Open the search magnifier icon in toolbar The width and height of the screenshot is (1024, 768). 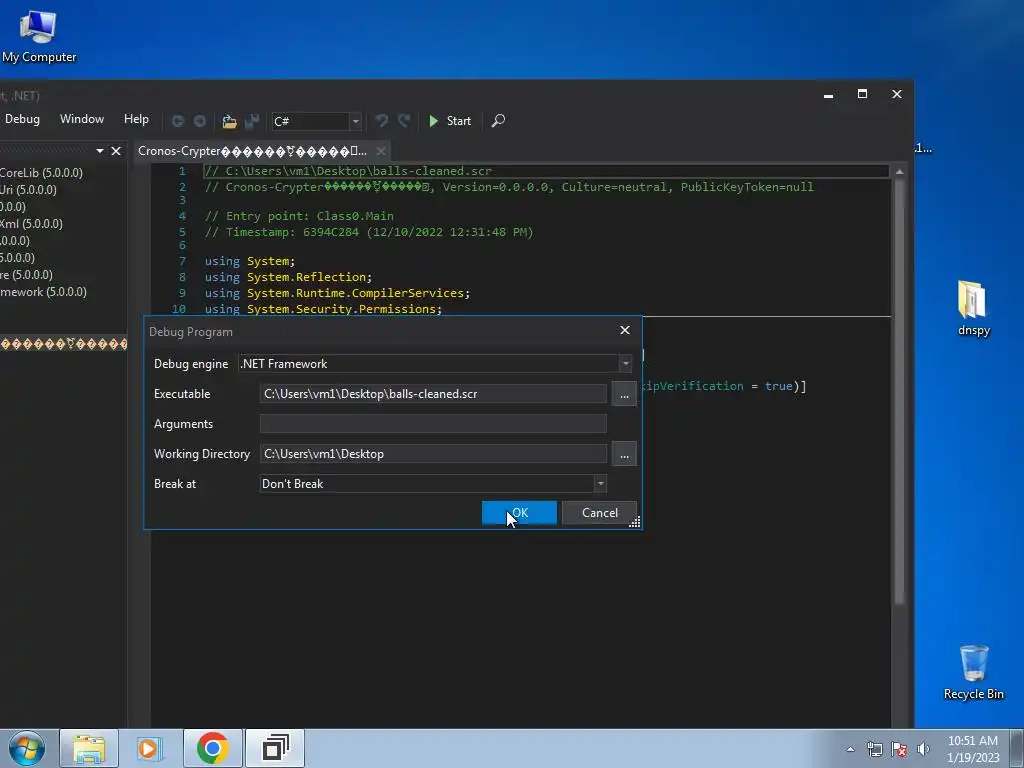(x=498, y=121)
